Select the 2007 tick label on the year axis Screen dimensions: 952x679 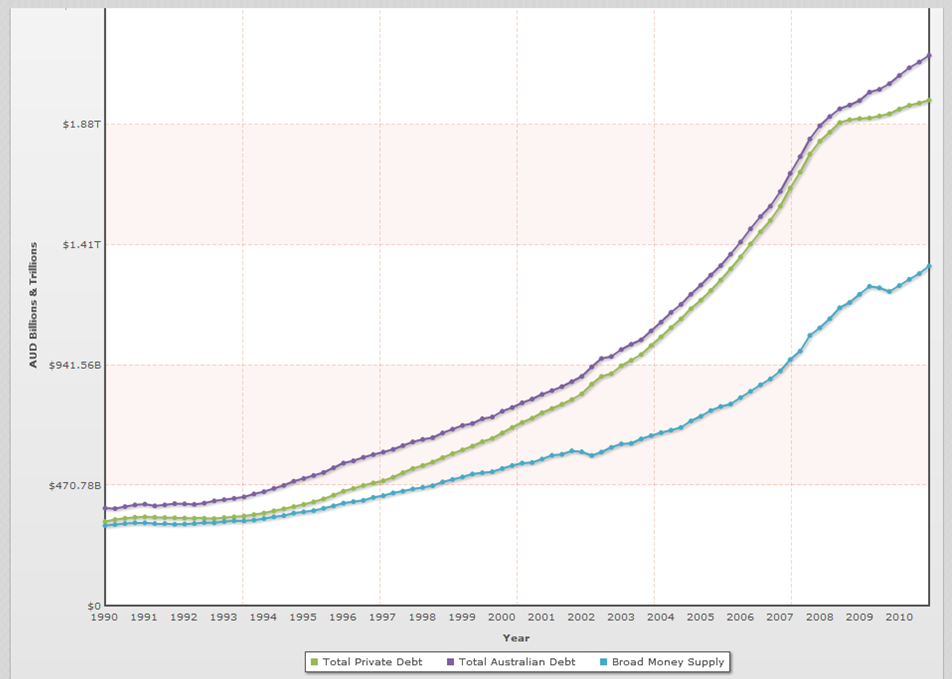[778, 618]
